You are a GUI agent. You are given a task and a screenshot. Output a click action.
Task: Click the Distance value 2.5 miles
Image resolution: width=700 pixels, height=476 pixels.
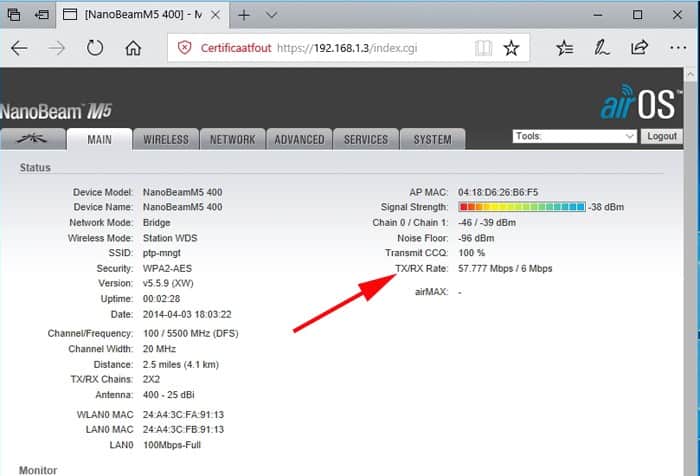161,364
